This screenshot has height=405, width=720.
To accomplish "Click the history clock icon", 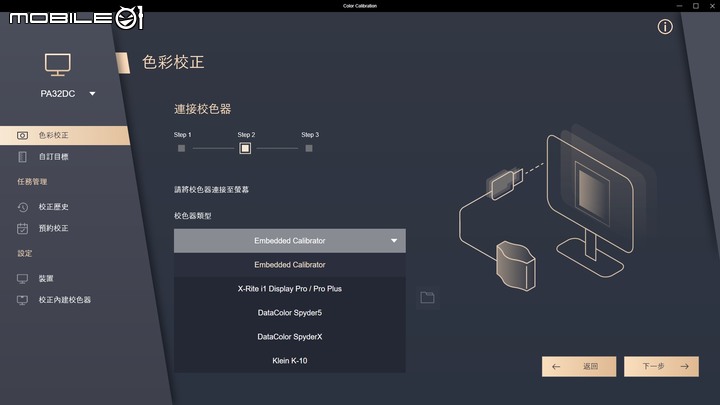I will coord(22,207).
